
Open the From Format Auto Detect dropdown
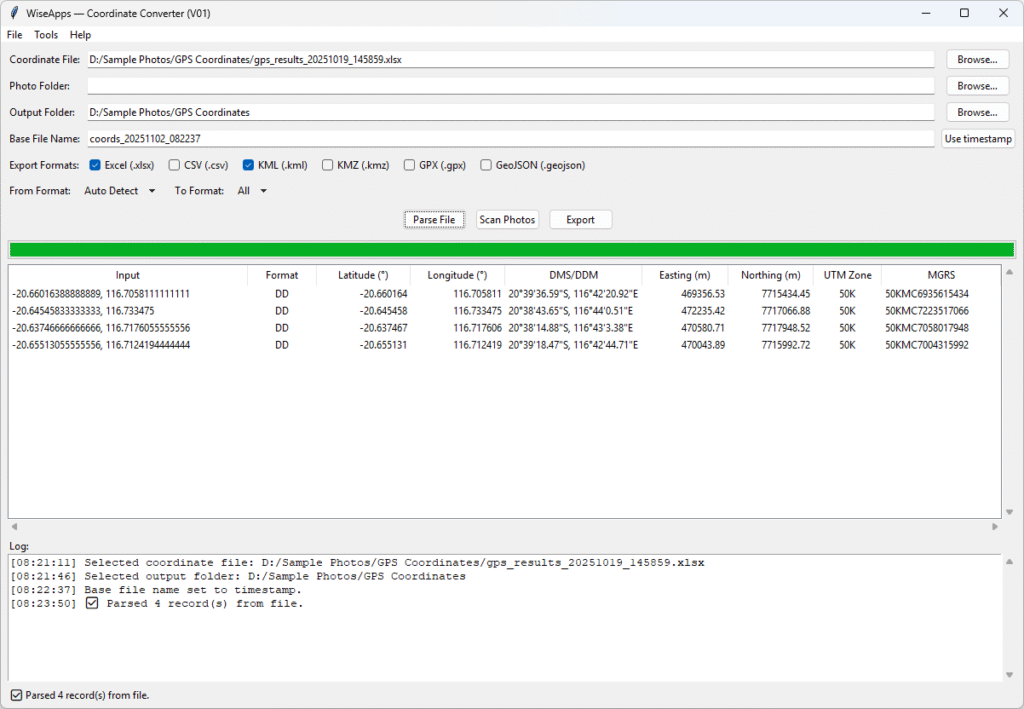pyautogui.click(x=118, y=191)
